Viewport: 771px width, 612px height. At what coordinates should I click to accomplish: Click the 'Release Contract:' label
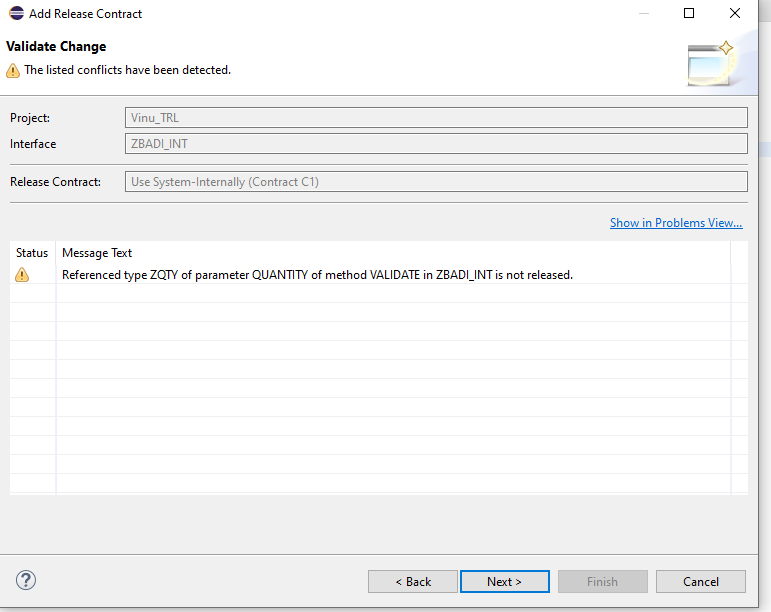tap(55, 181)
